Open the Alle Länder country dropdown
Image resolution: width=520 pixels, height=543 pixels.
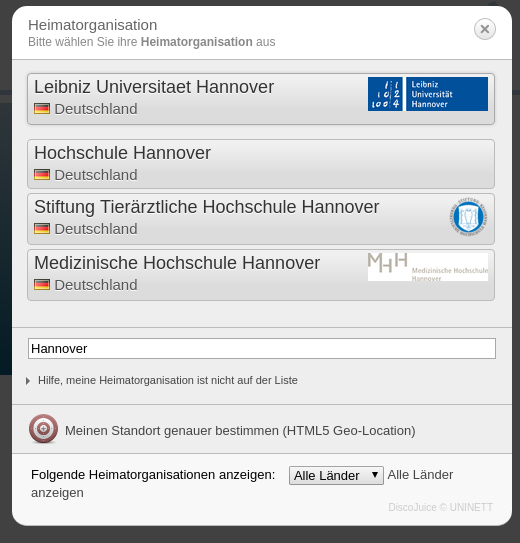pos(336,475)
